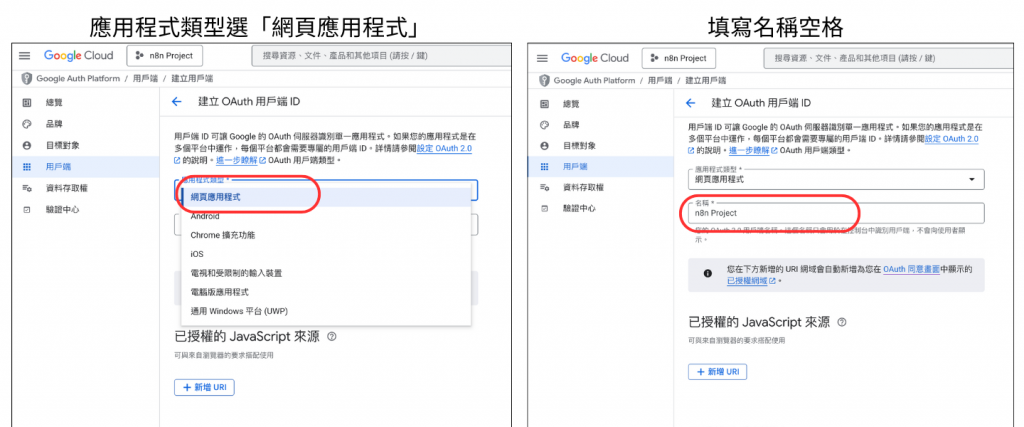Open hamburger menu in right screenshot
The height and width of the screenshot is (427, 1024).
click(542, 58)
